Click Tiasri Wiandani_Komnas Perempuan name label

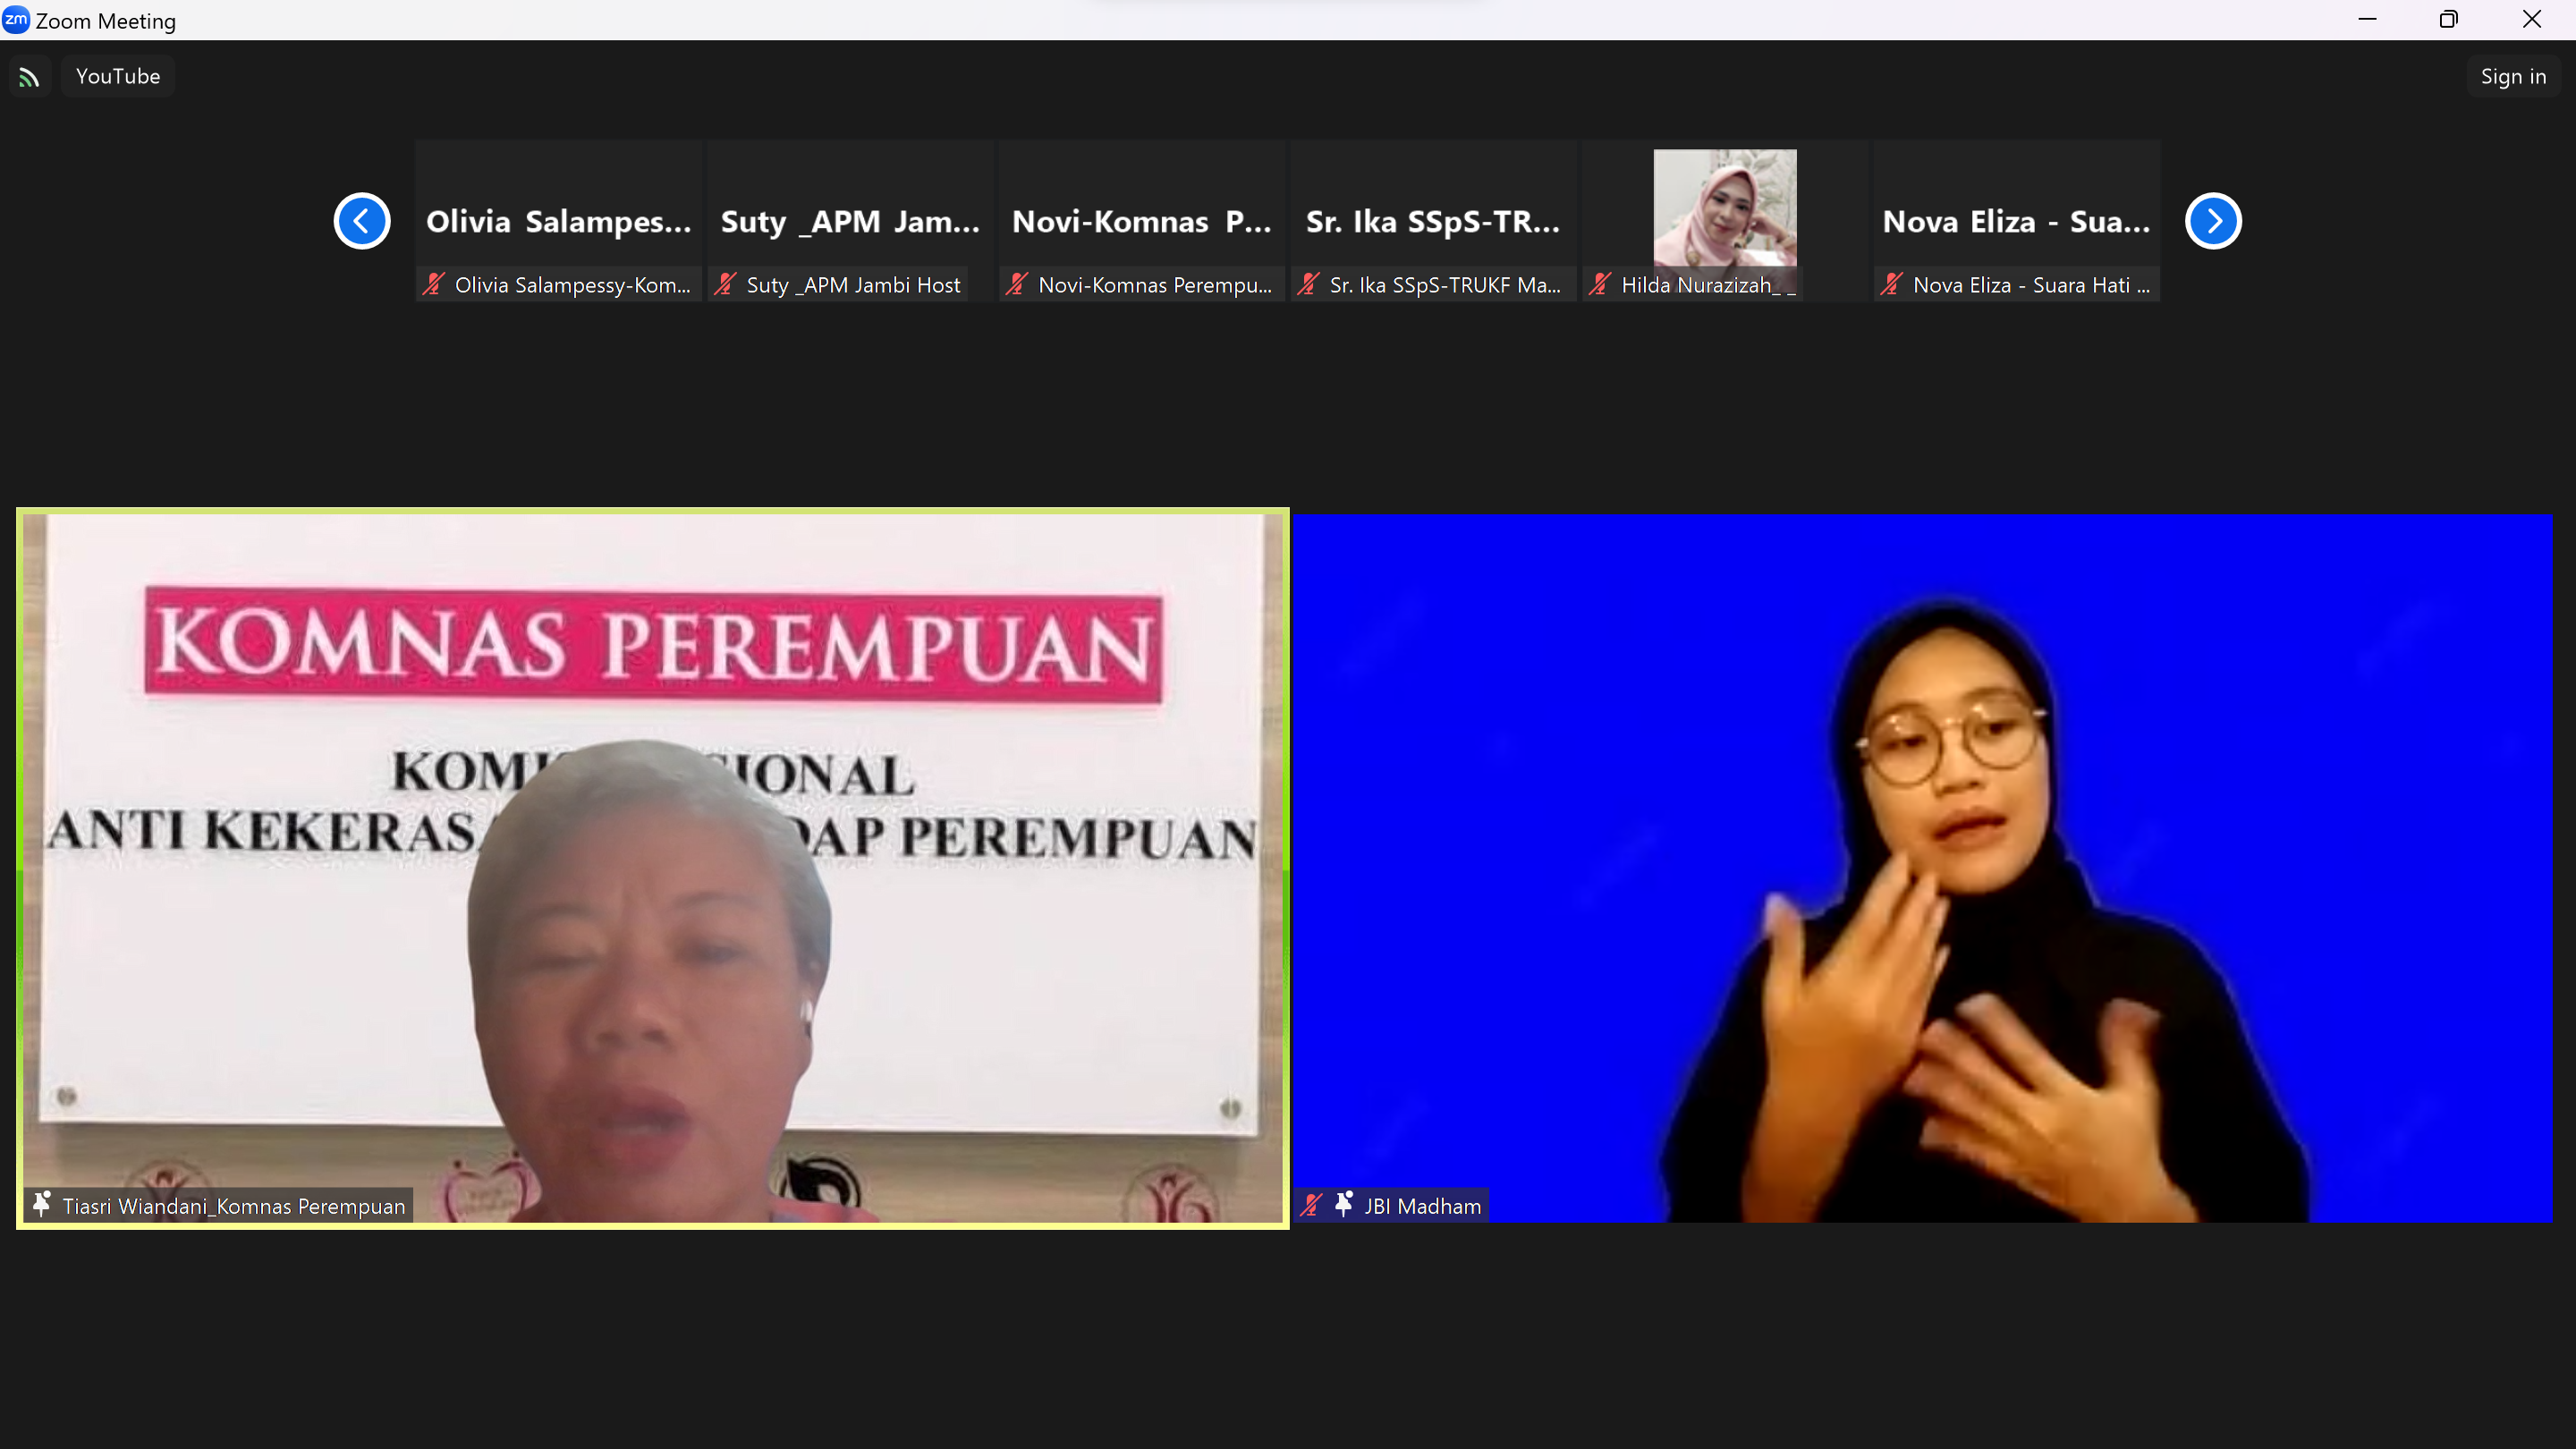click(x=234, y=1207)
